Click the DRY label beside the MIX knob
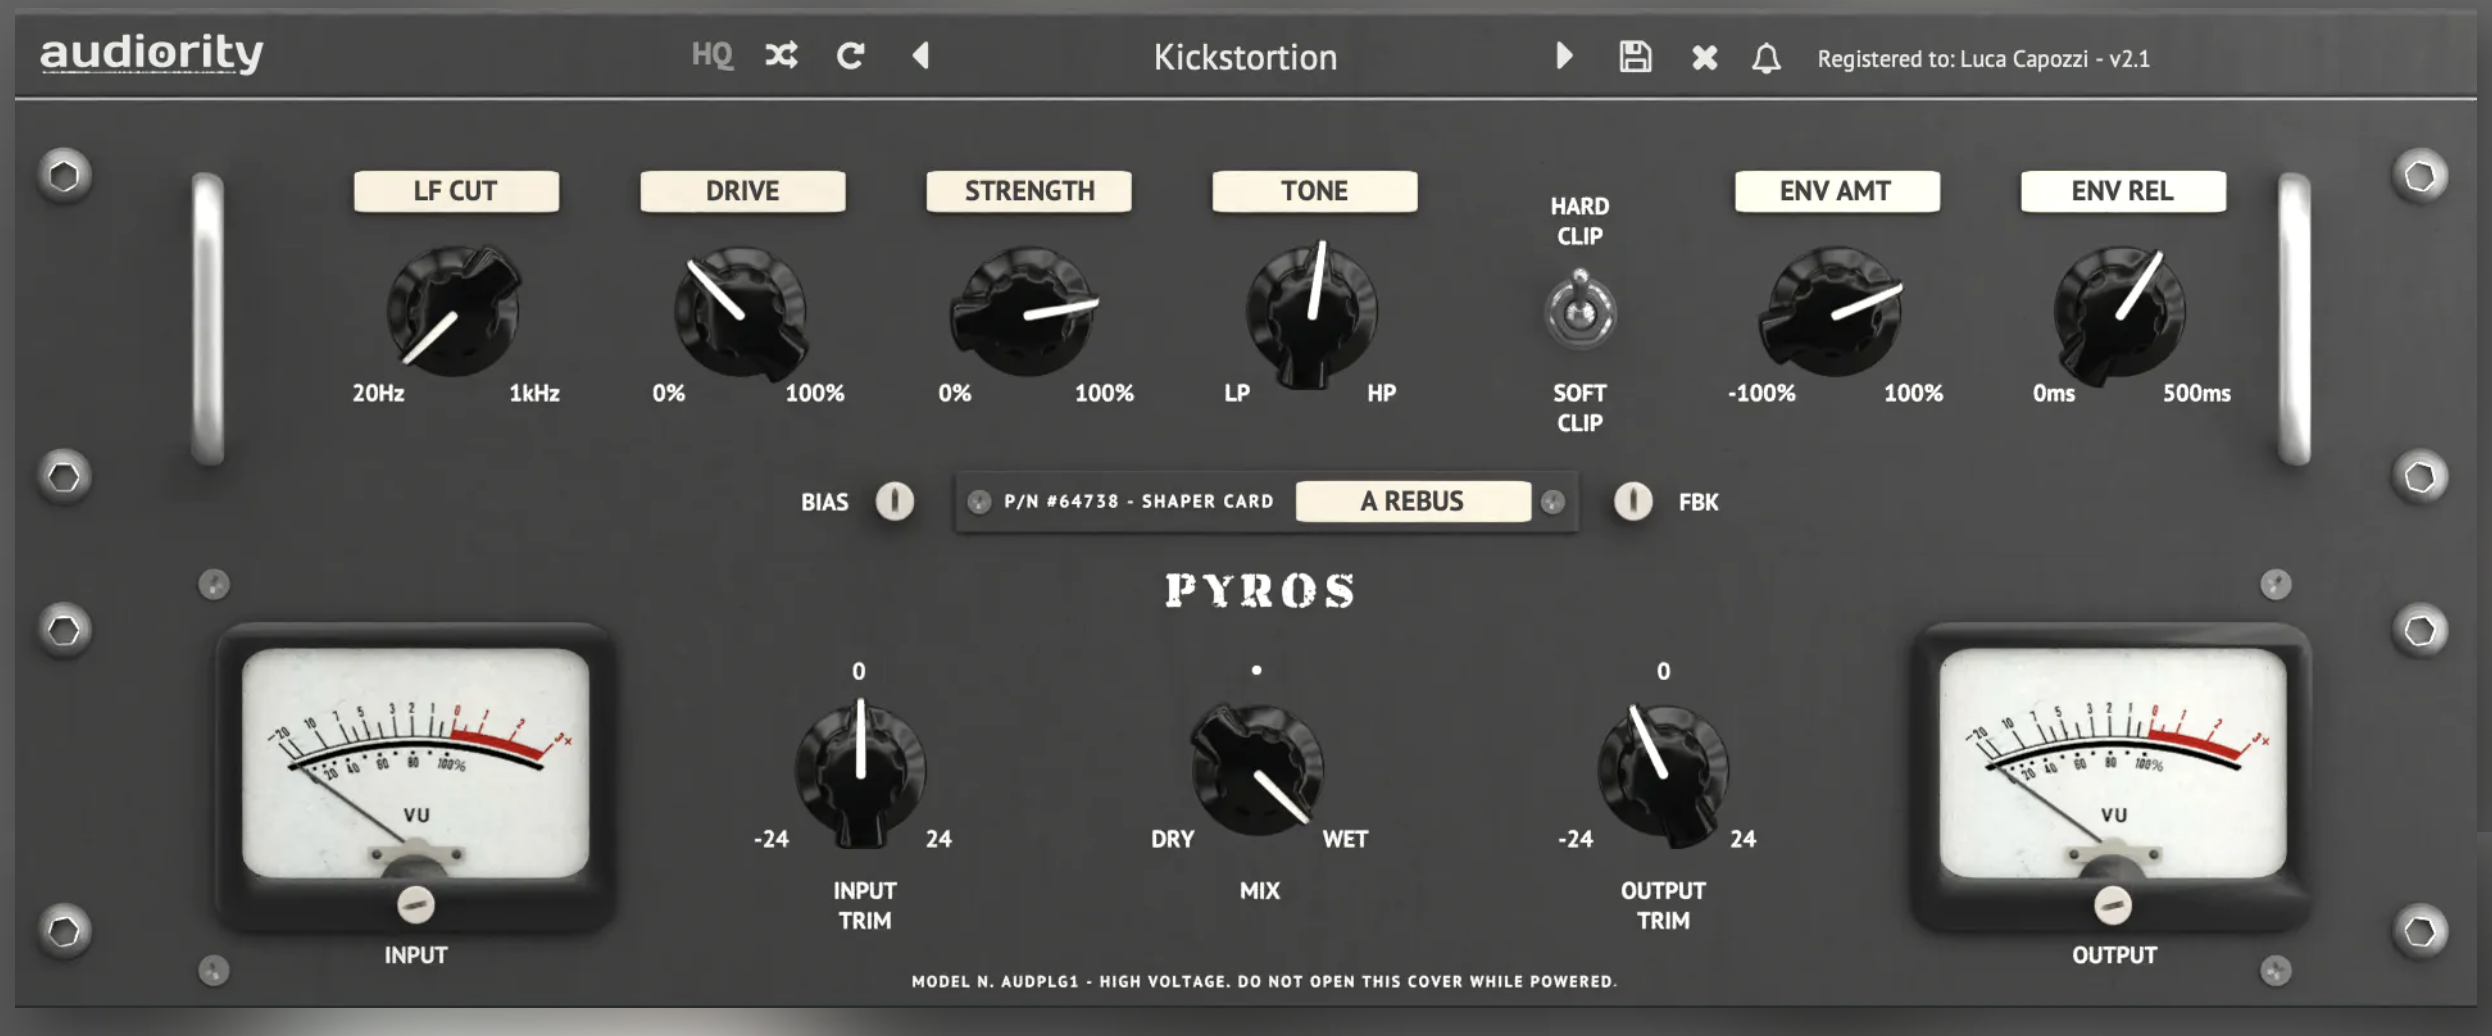The image size is (2492, 1036). point(1172,839)
